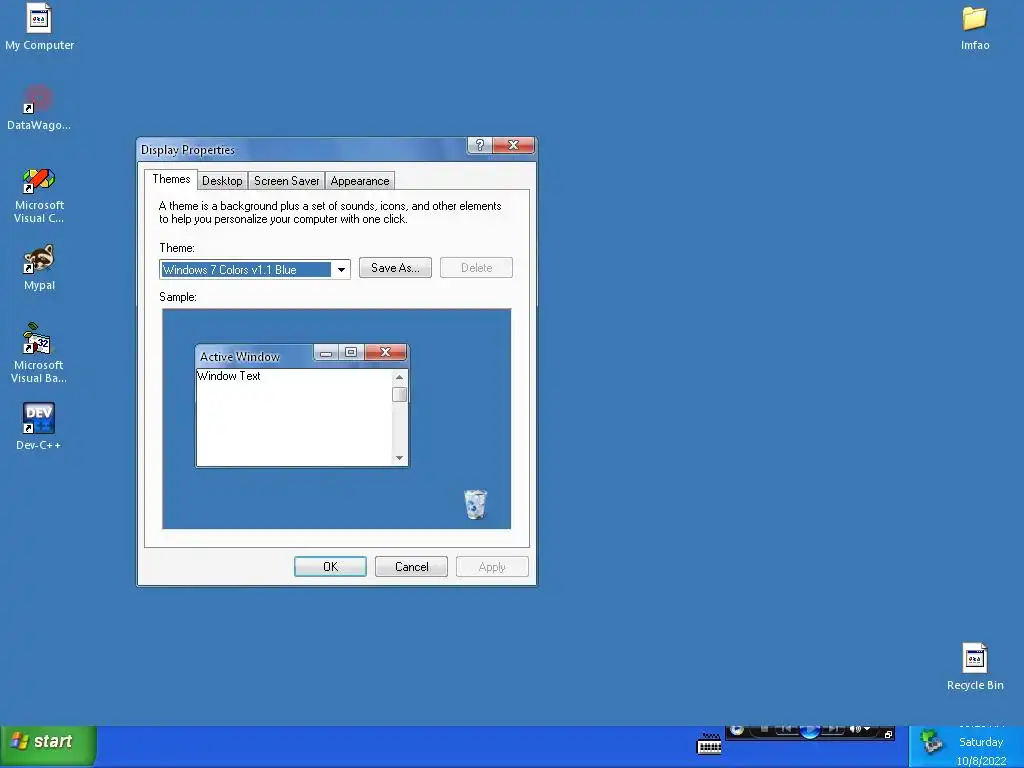Click the Safely Remove Hardware tray icon
This screenshot has height=768, width=1024.
tap(931, 741)
